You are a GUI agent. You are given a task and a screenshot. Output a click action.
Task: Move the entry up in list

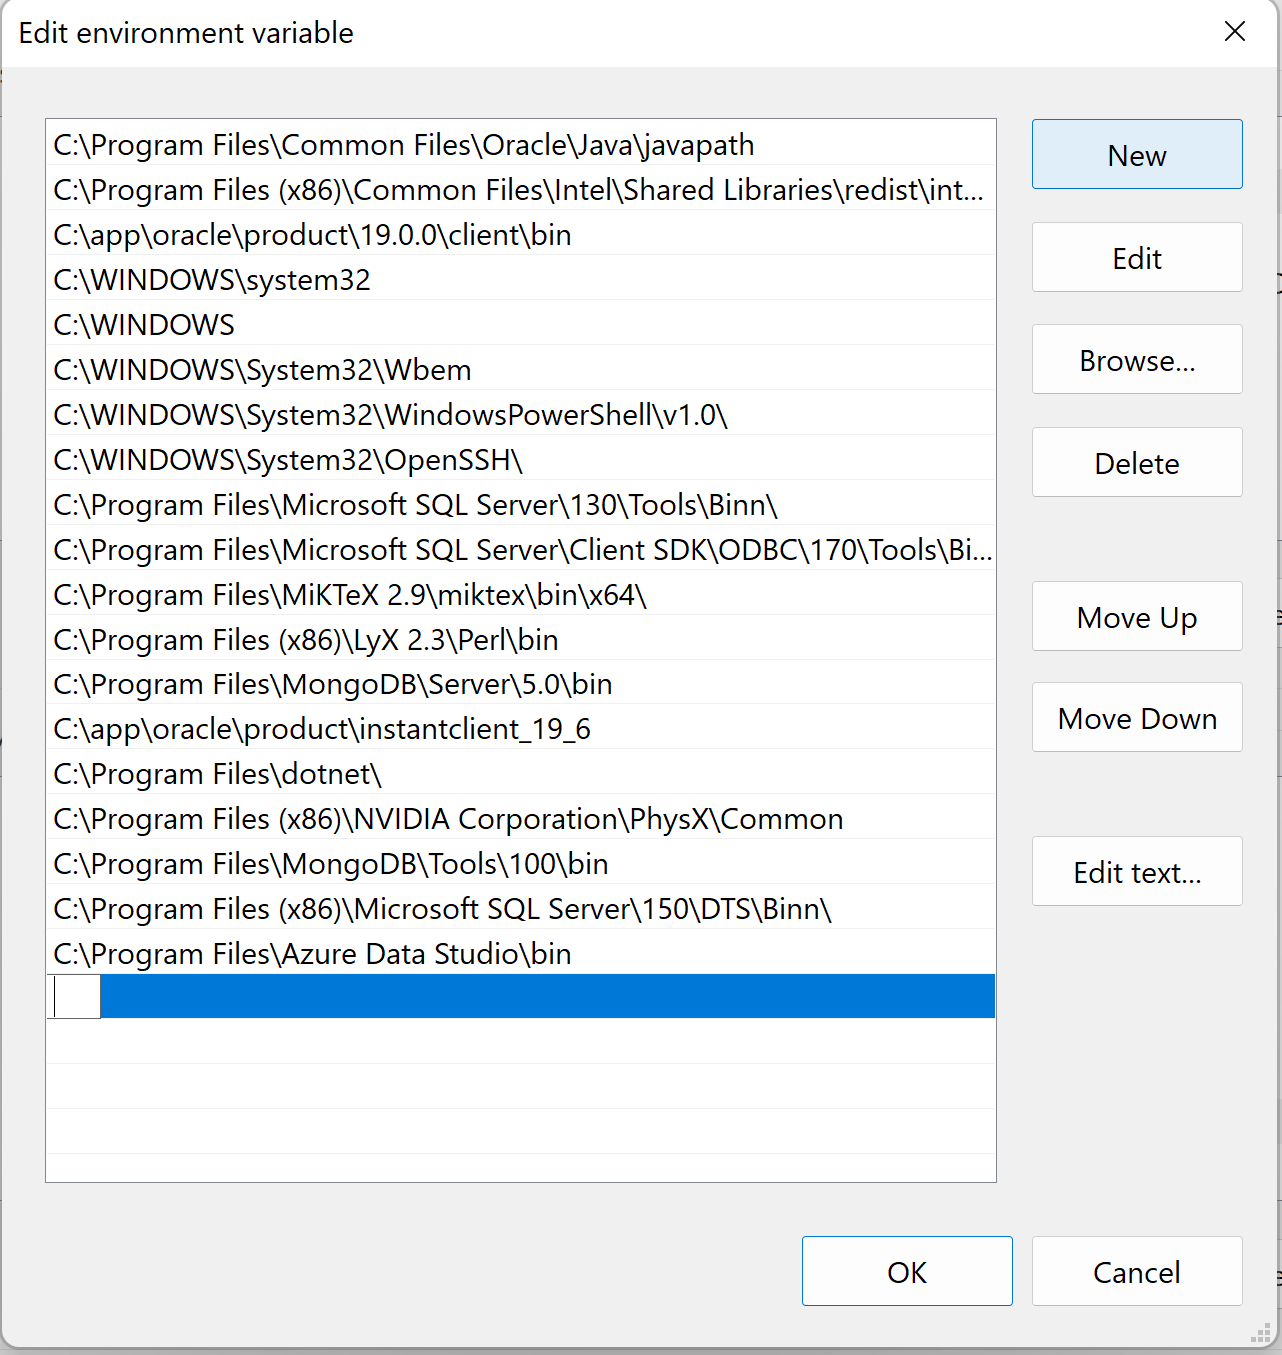1137,617
